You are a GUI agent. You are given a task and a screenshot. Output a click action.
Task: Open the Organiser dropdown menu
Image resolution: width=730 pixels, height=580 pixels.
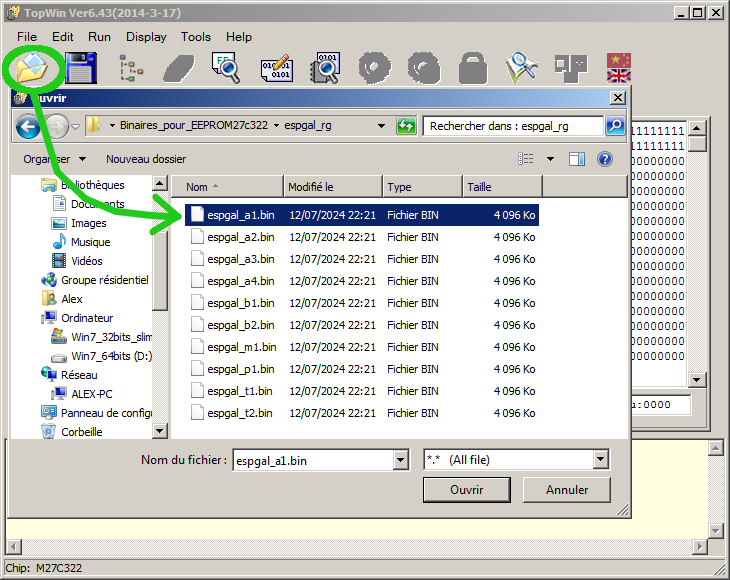tap(54, 159)
